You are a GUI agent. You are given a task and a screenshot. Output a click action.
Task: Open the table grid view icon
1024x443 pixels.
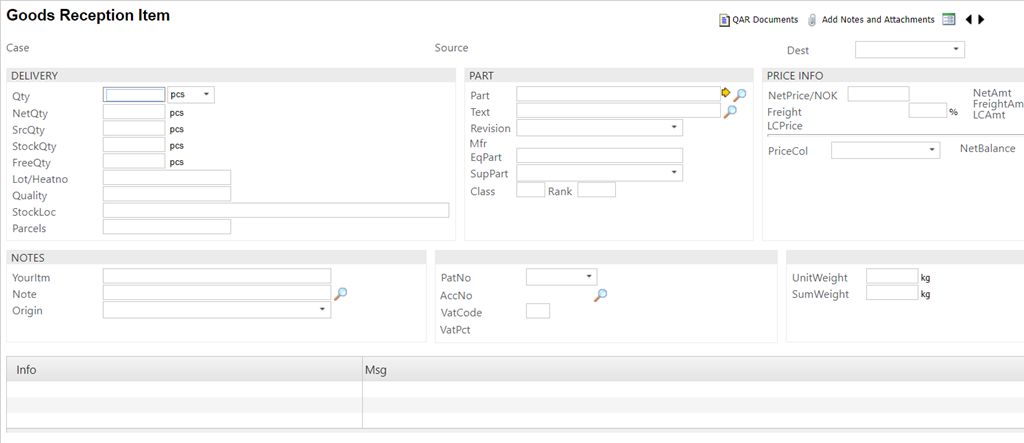[949, 19]
